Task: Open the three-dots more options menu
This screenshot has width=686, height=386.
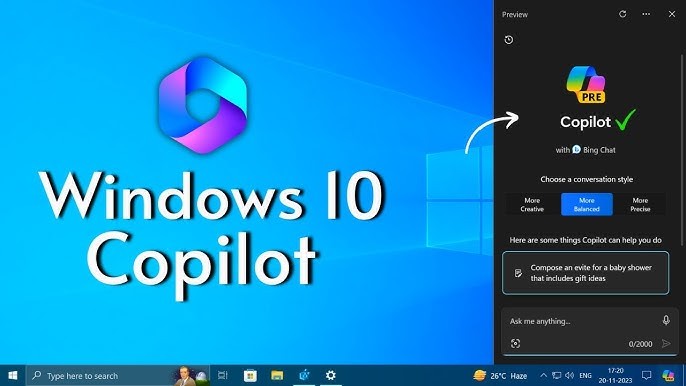Action: 646,14
